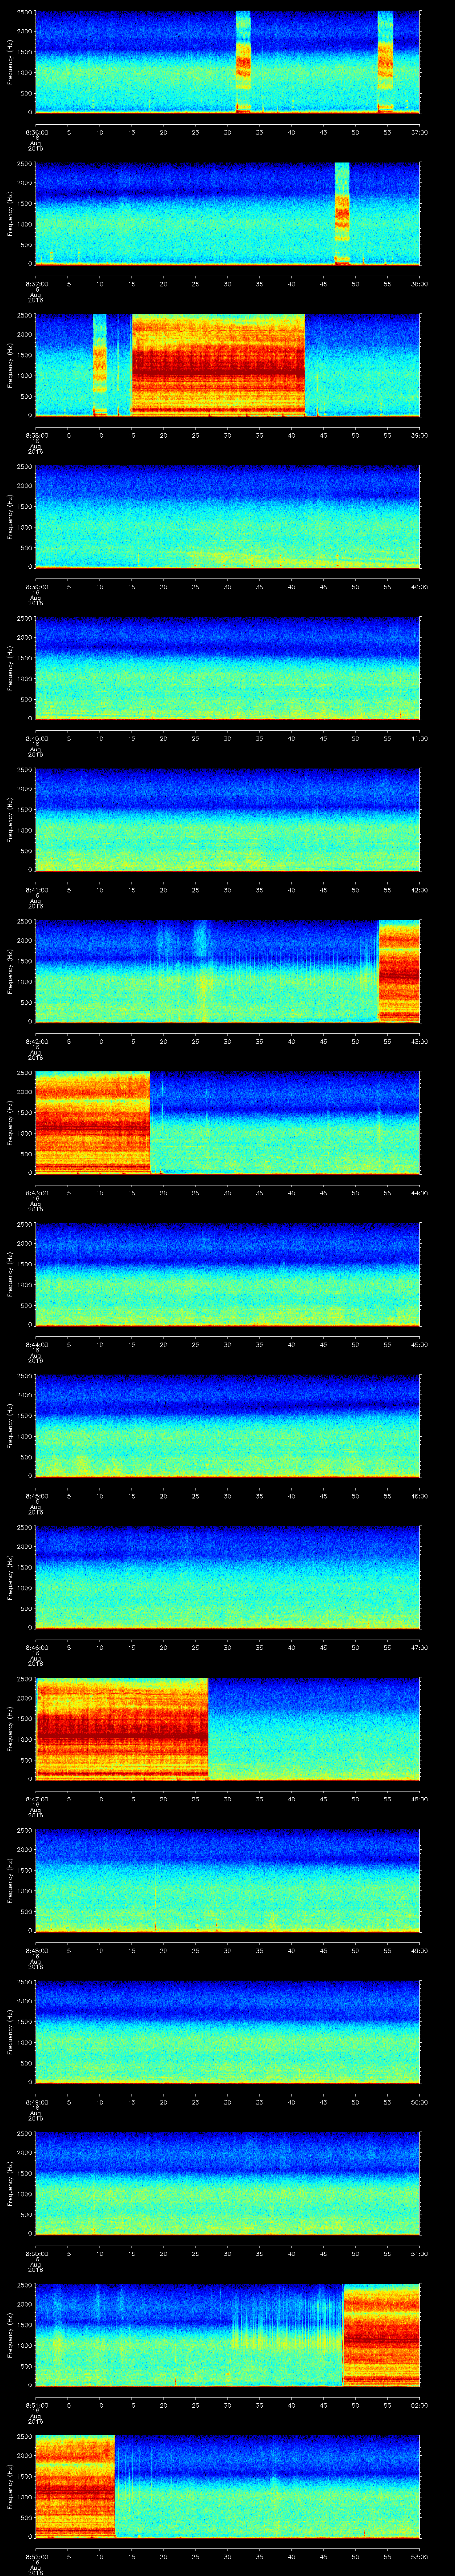Click the narrow burst near 8:38:10
Image resolution: width=455 pixels, height=2576 pixels.
click(99, 365)
